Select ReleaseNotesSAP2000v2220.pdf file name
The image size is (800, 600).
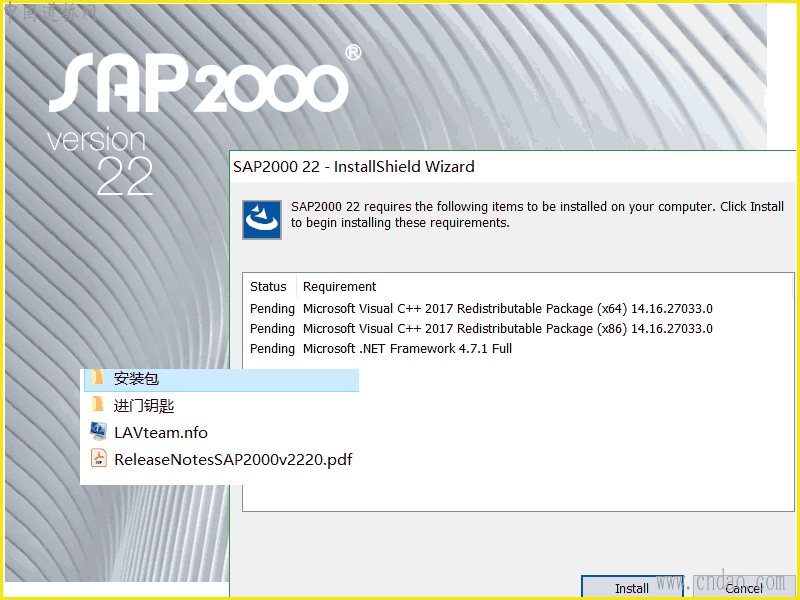click(x=233, y=460)
